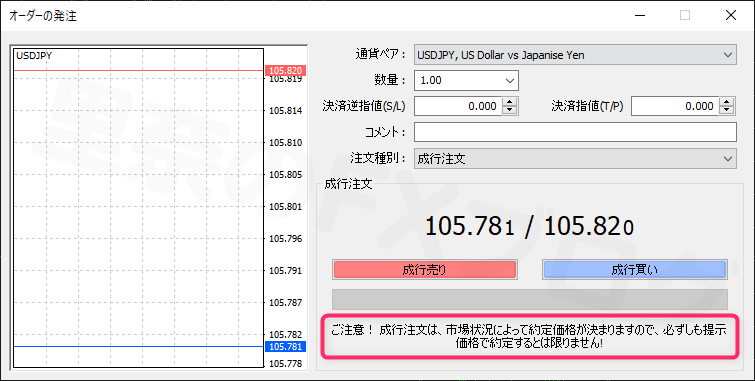
Task: Maximize the order window
Action: point(685,15)
